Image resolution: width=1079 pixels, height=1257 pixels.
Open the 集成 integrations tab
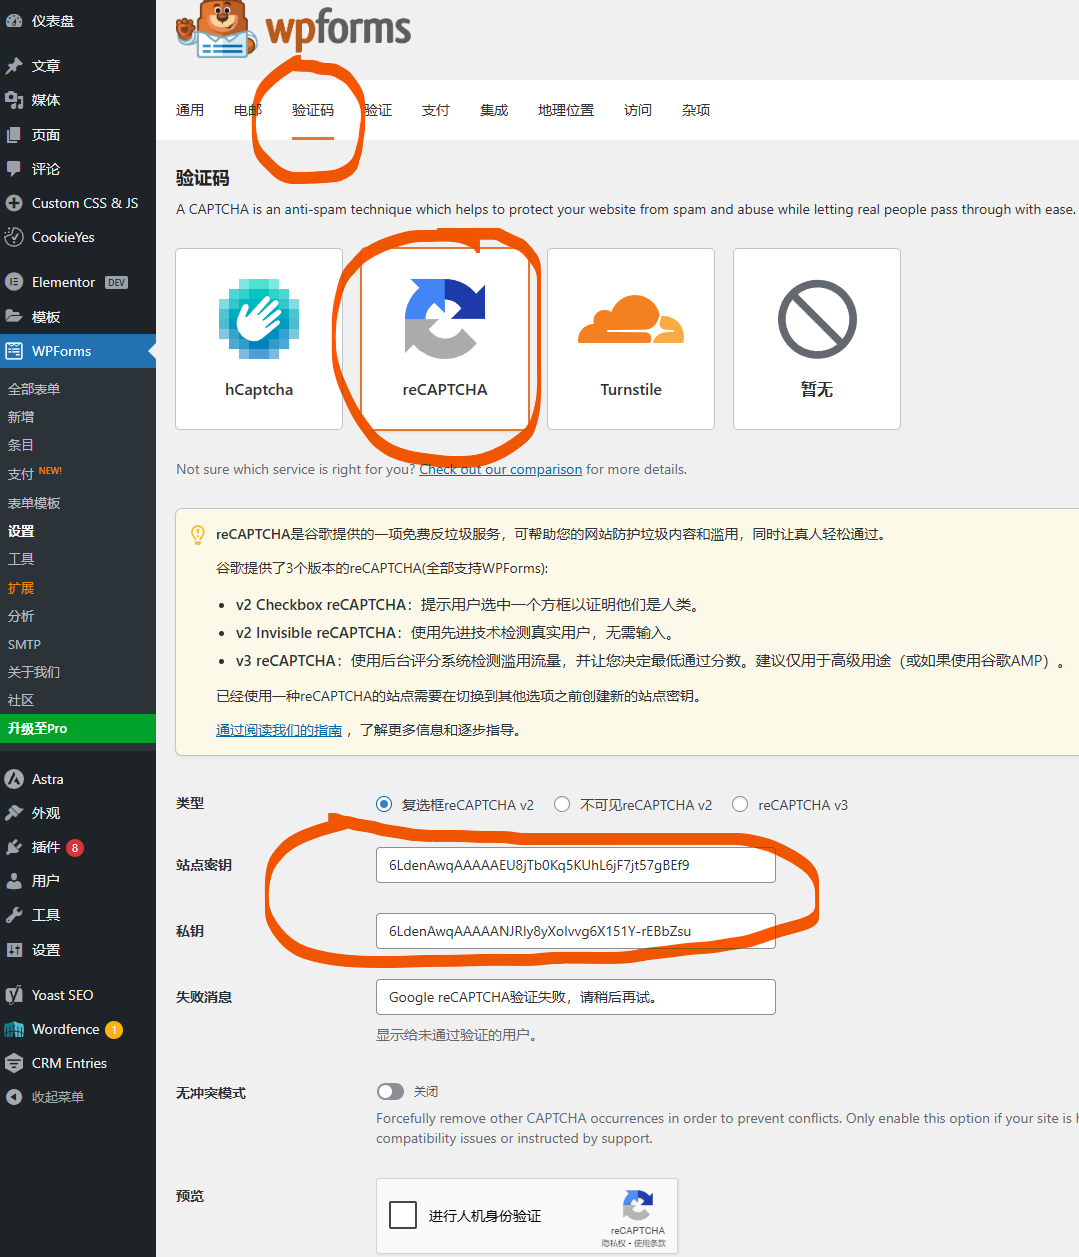click(x=494, y=110)
